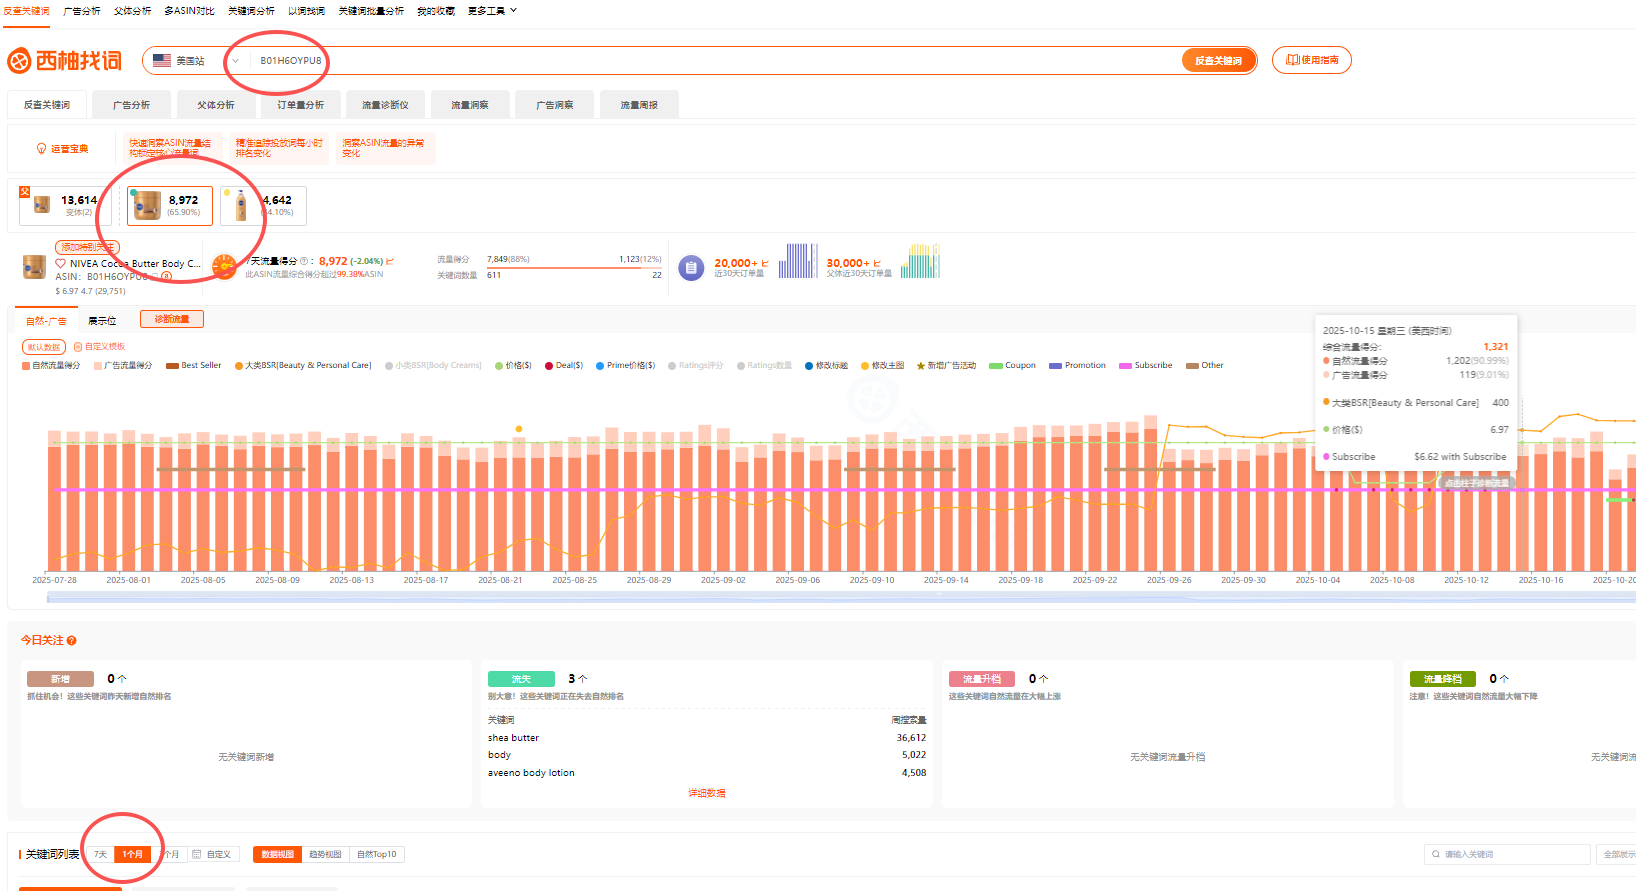
Task: Toggle the Coupon legend series in chart
Action: [x=1012, y=366]
